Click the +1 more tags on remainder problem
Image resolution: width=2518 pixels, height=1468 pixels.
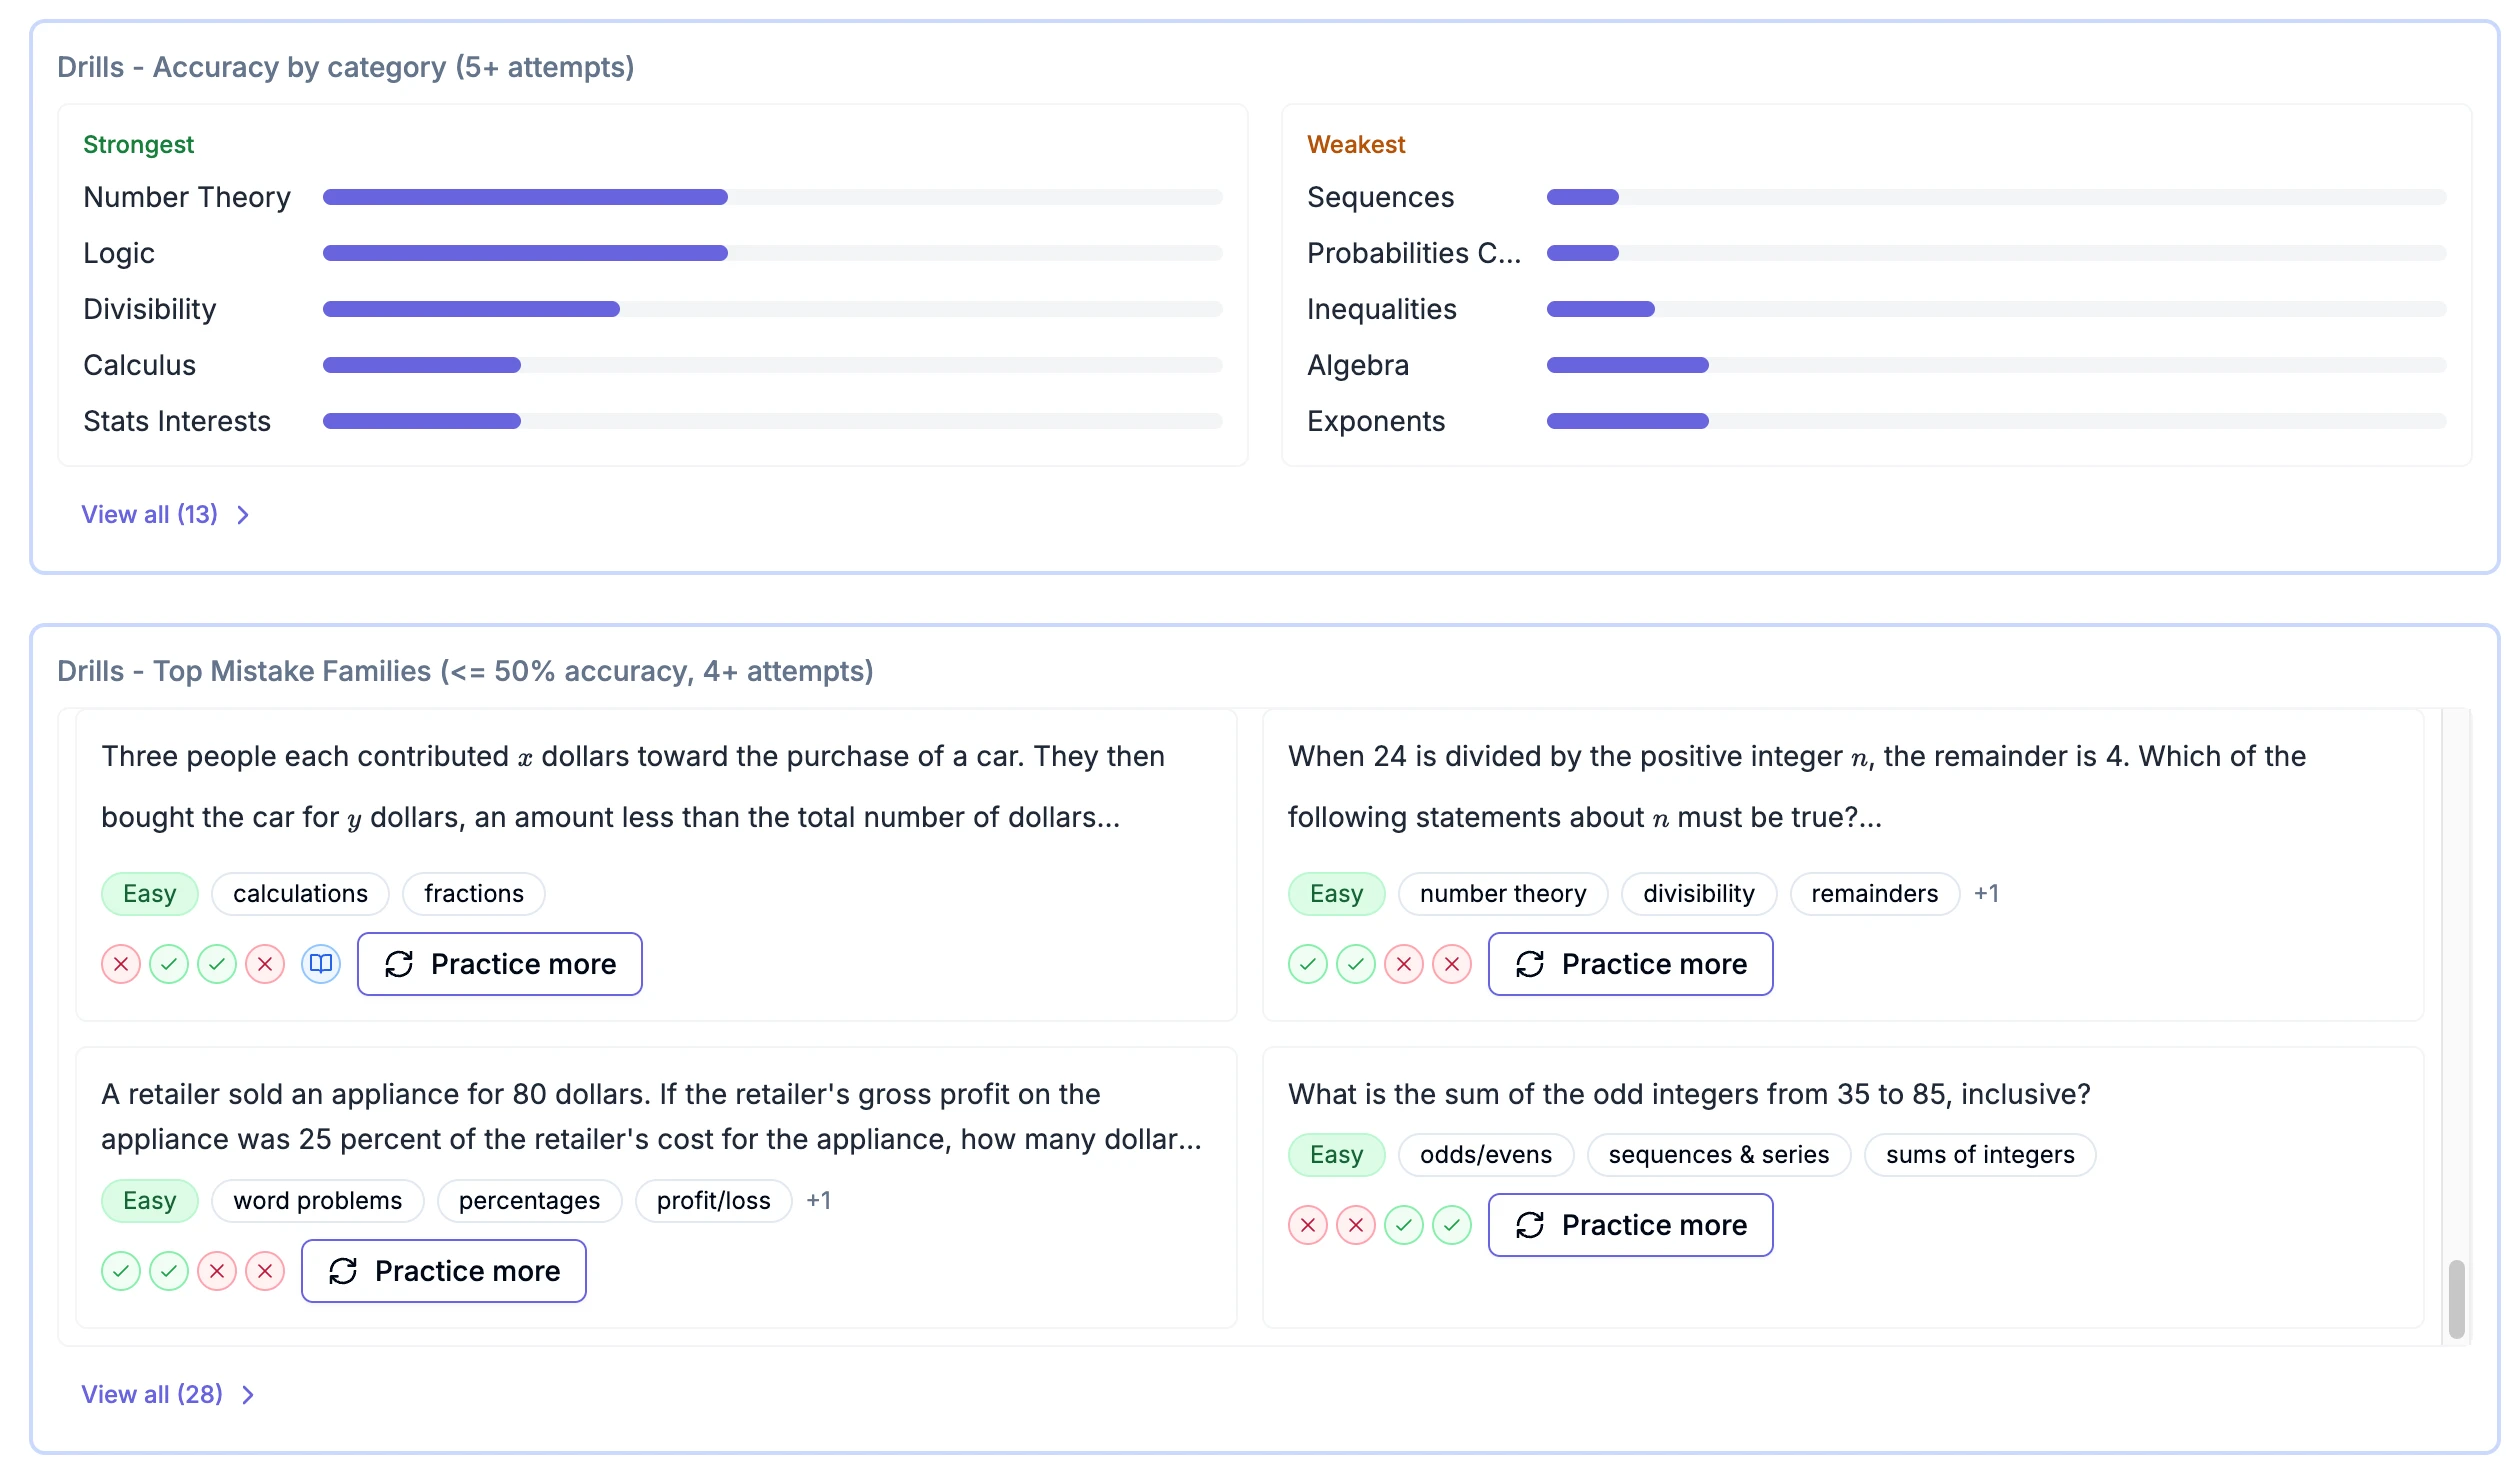point(1986,893)
